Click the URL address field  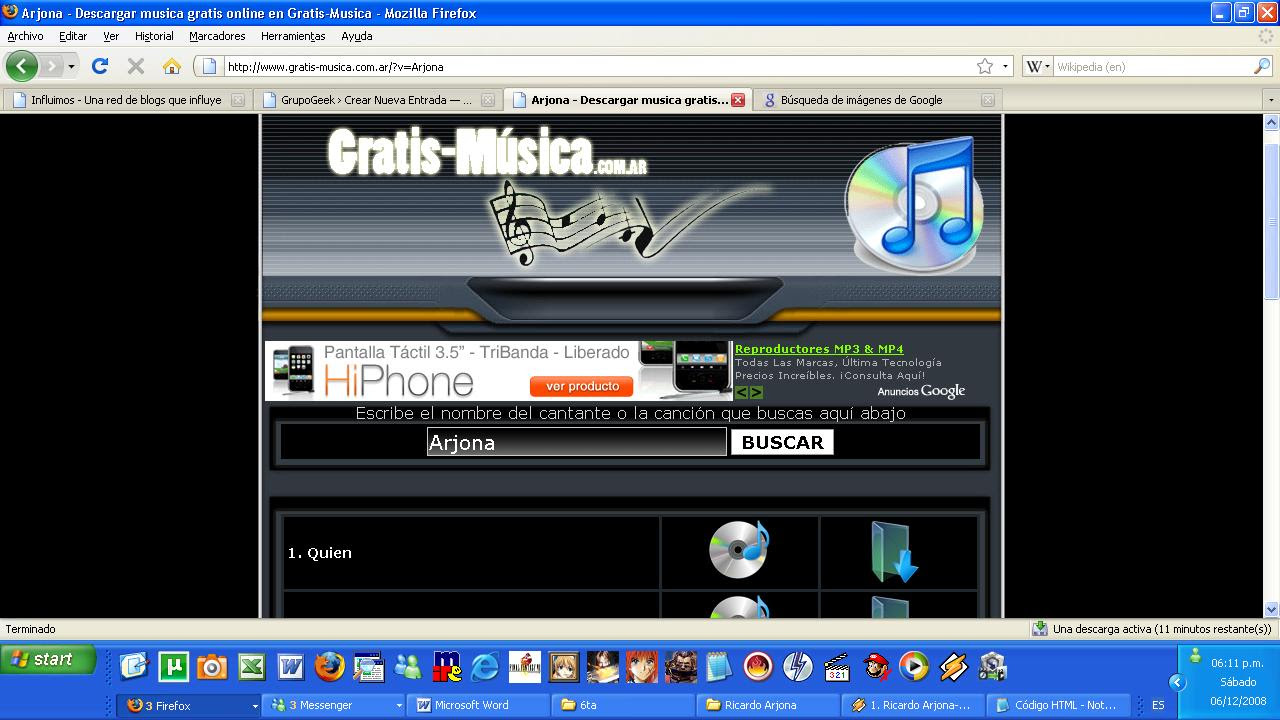tap(598, 67)
